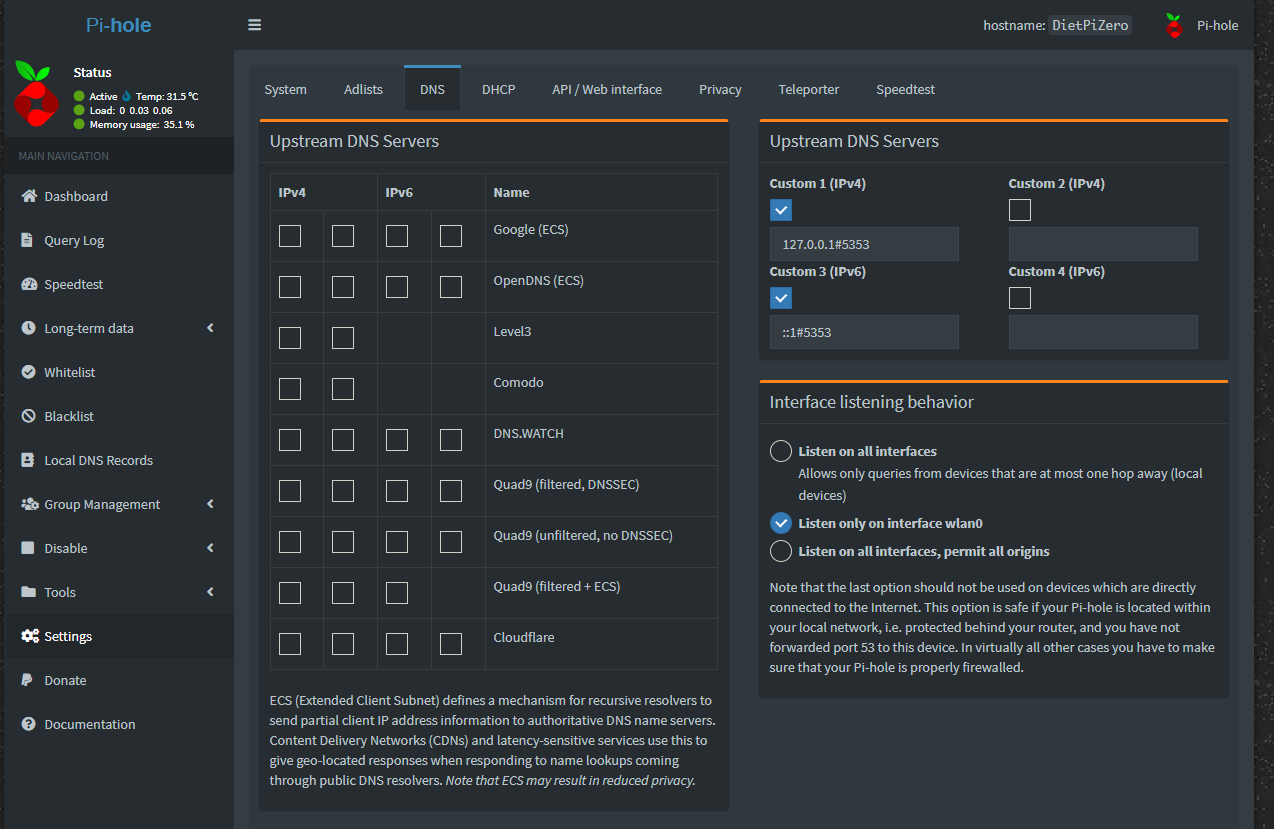This screenshot has width=1274, height=829.
Task: Toggle the hamburger sidebar menu icon
Action: [255, 25]
